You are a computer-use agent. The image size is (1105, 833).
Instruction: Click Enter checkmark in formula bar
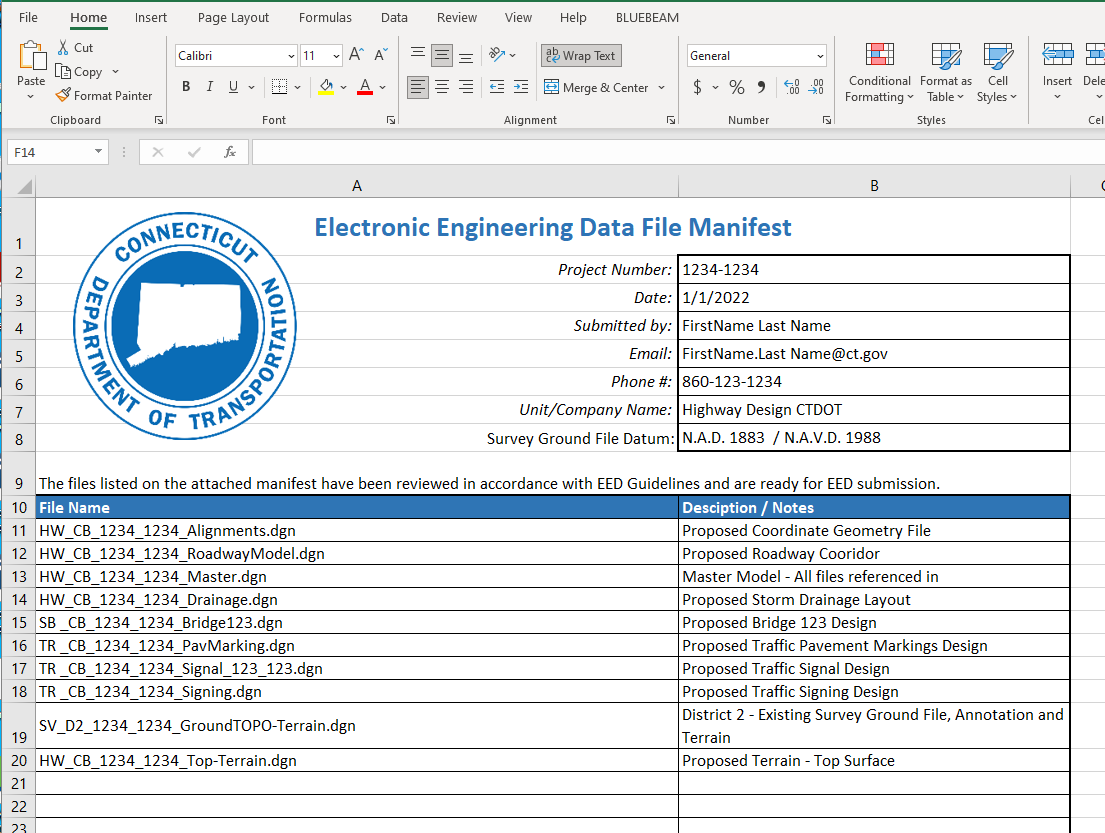[194, 152]
